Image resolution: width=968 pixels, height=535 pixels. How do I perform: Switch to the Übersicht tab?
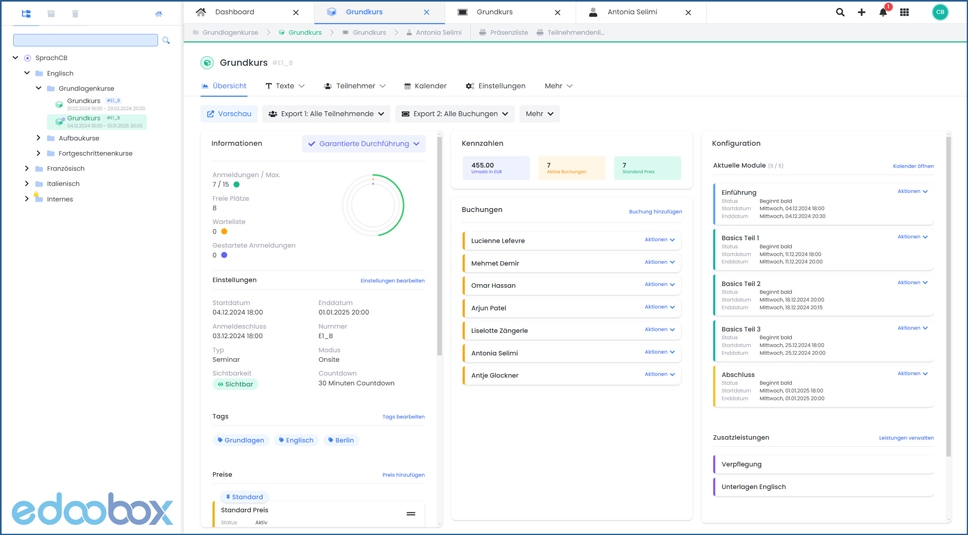pos(223,86)
